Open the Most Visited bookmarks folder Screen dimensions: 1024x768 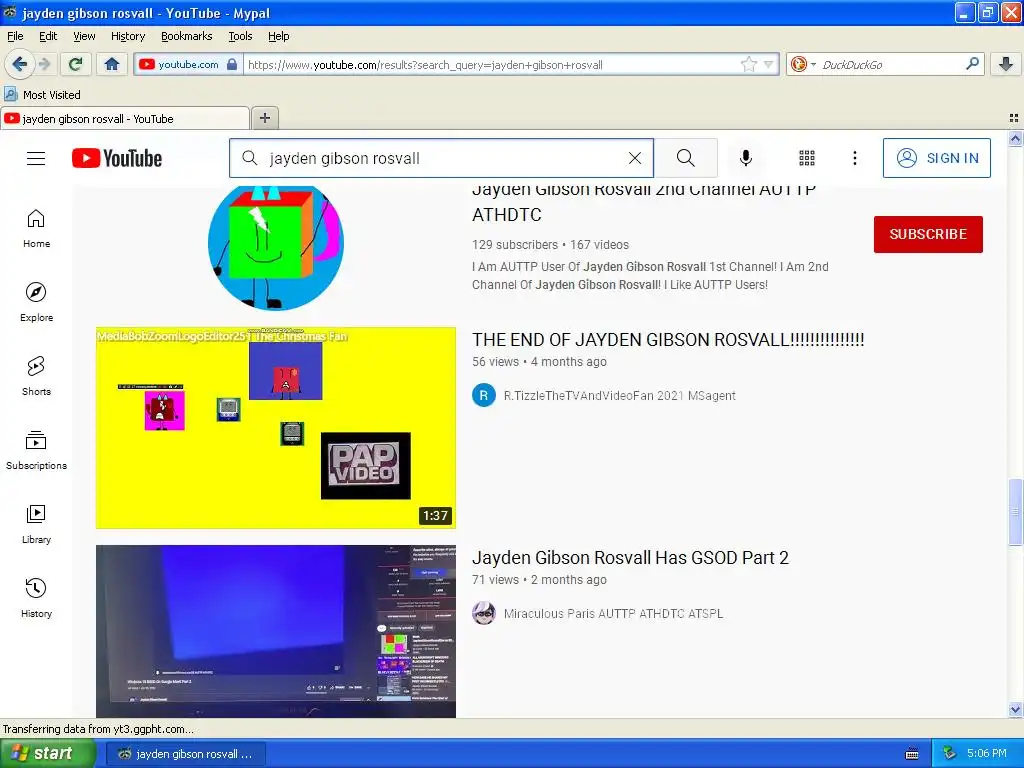pos(43,95)
